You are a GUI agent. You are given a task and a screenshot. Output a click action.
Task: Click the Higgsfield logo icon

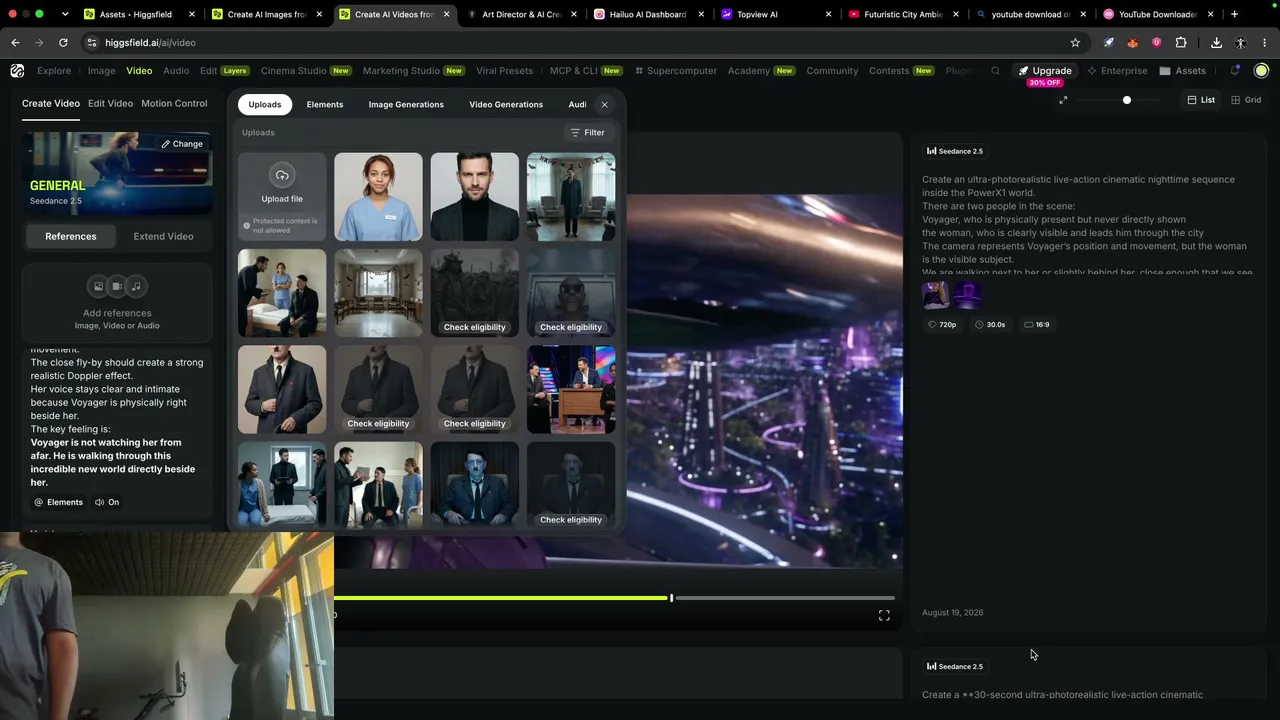tap(17, 71)
